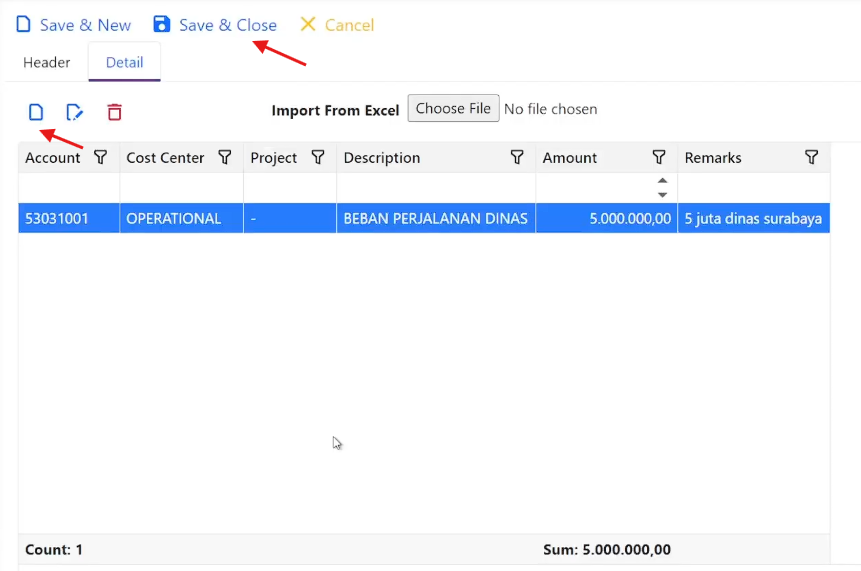Click the Remarks filter input field
Image resolution: width=861 pixels, height=571 pixels.
[x=754, y=188]
